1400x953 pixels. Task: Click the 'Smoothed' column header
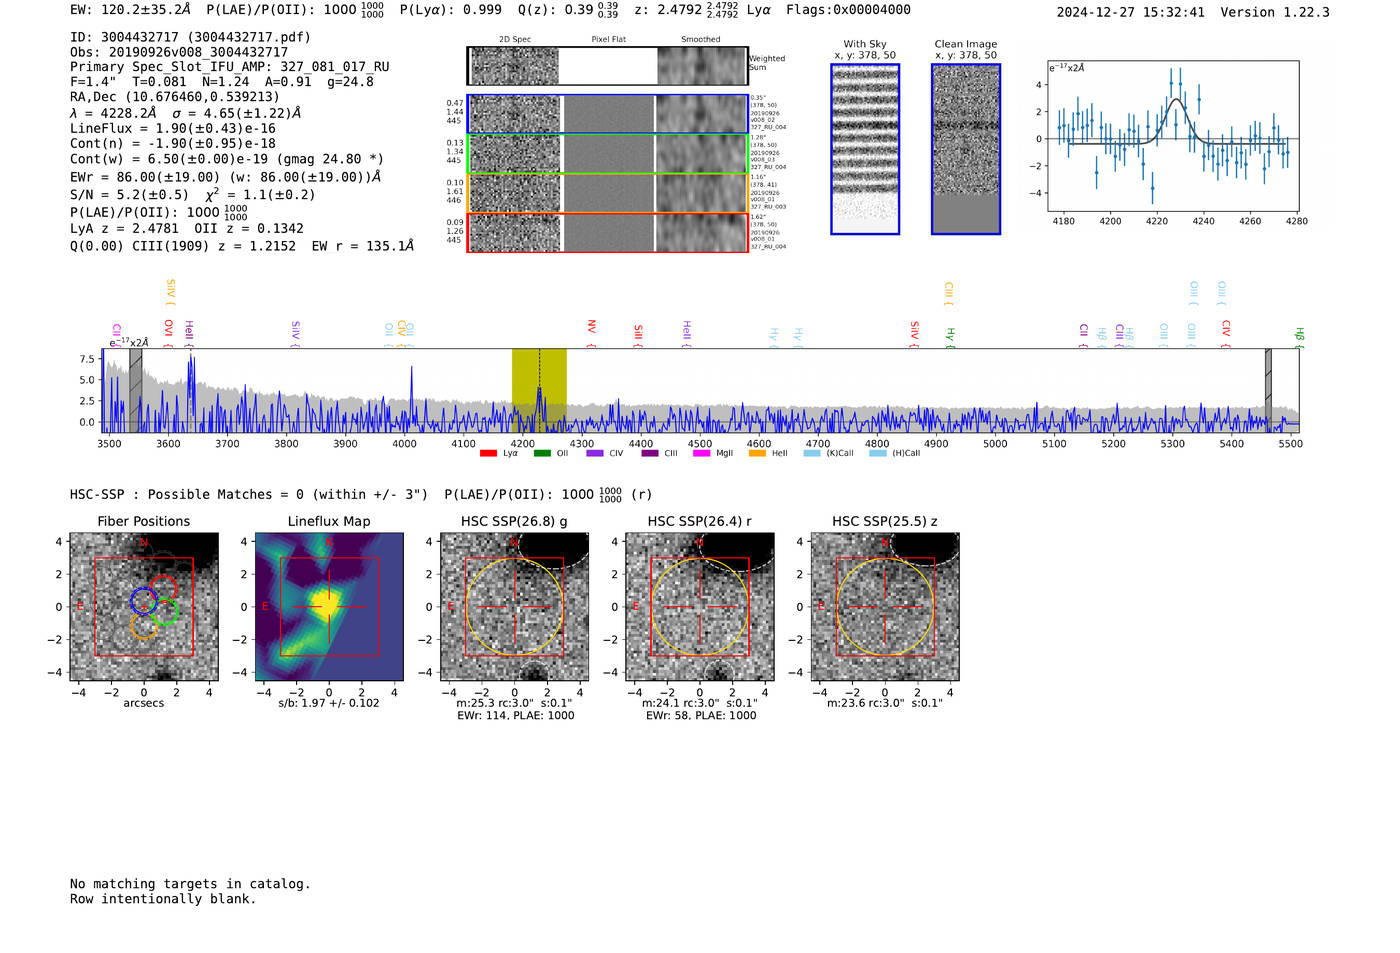(x=700, y=40)
